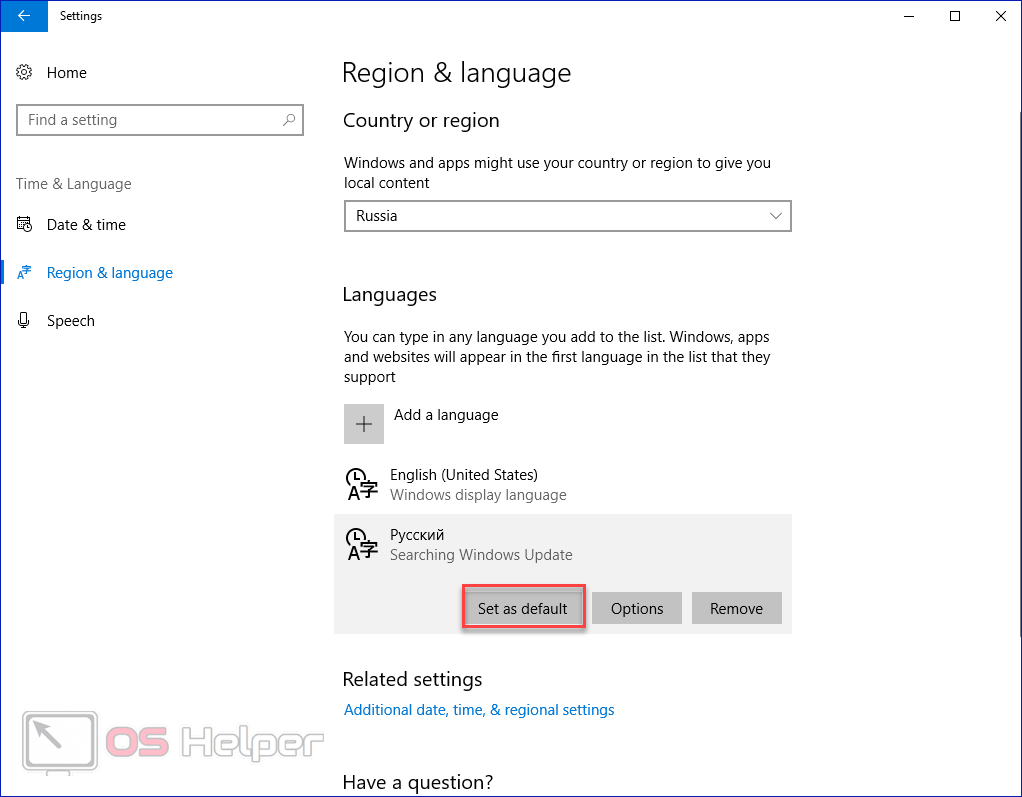1022x797 pixels.
Task: Click the plus icon to add a language
Action: point(364,424)
